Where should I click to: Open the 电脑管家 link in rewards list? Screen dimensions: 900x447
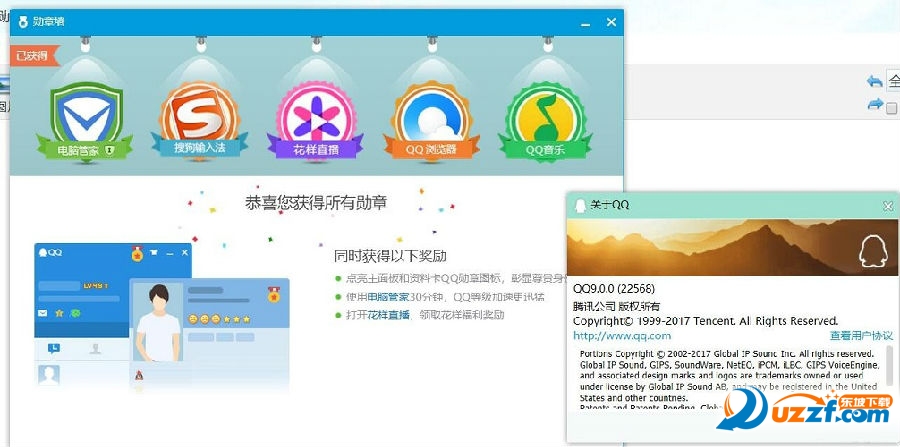[388, 297]
